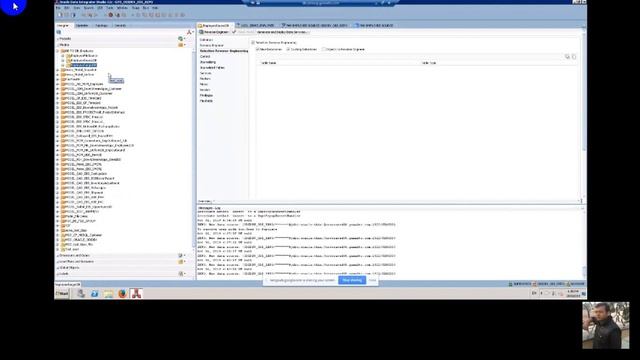Click the checkmark icon beside Reverse Engineer
This screenshot has height=360, width=640.
click(x=234, y=32)
